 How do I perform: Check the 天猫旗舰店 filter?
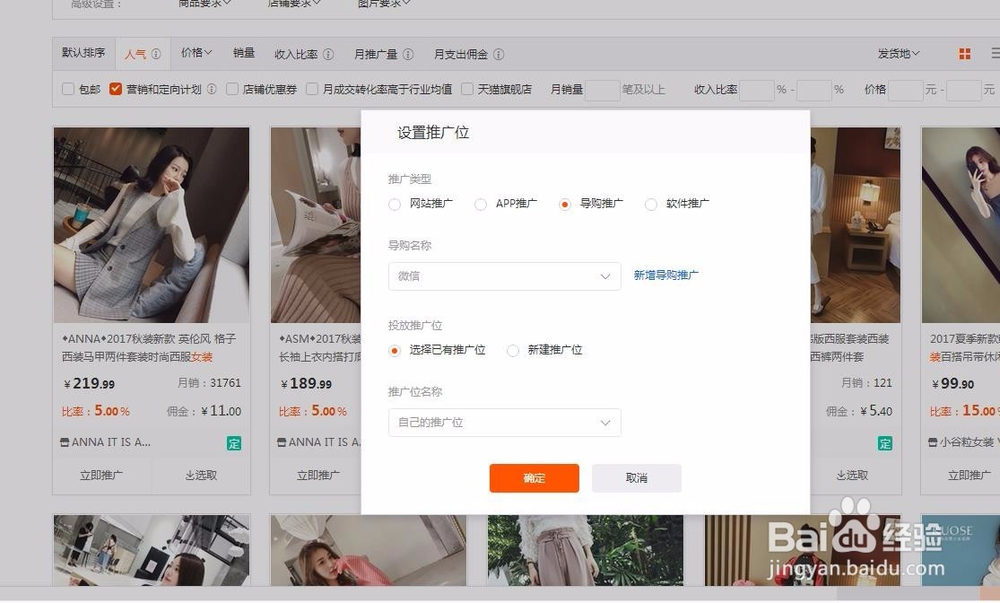click(x=466, y=88)
